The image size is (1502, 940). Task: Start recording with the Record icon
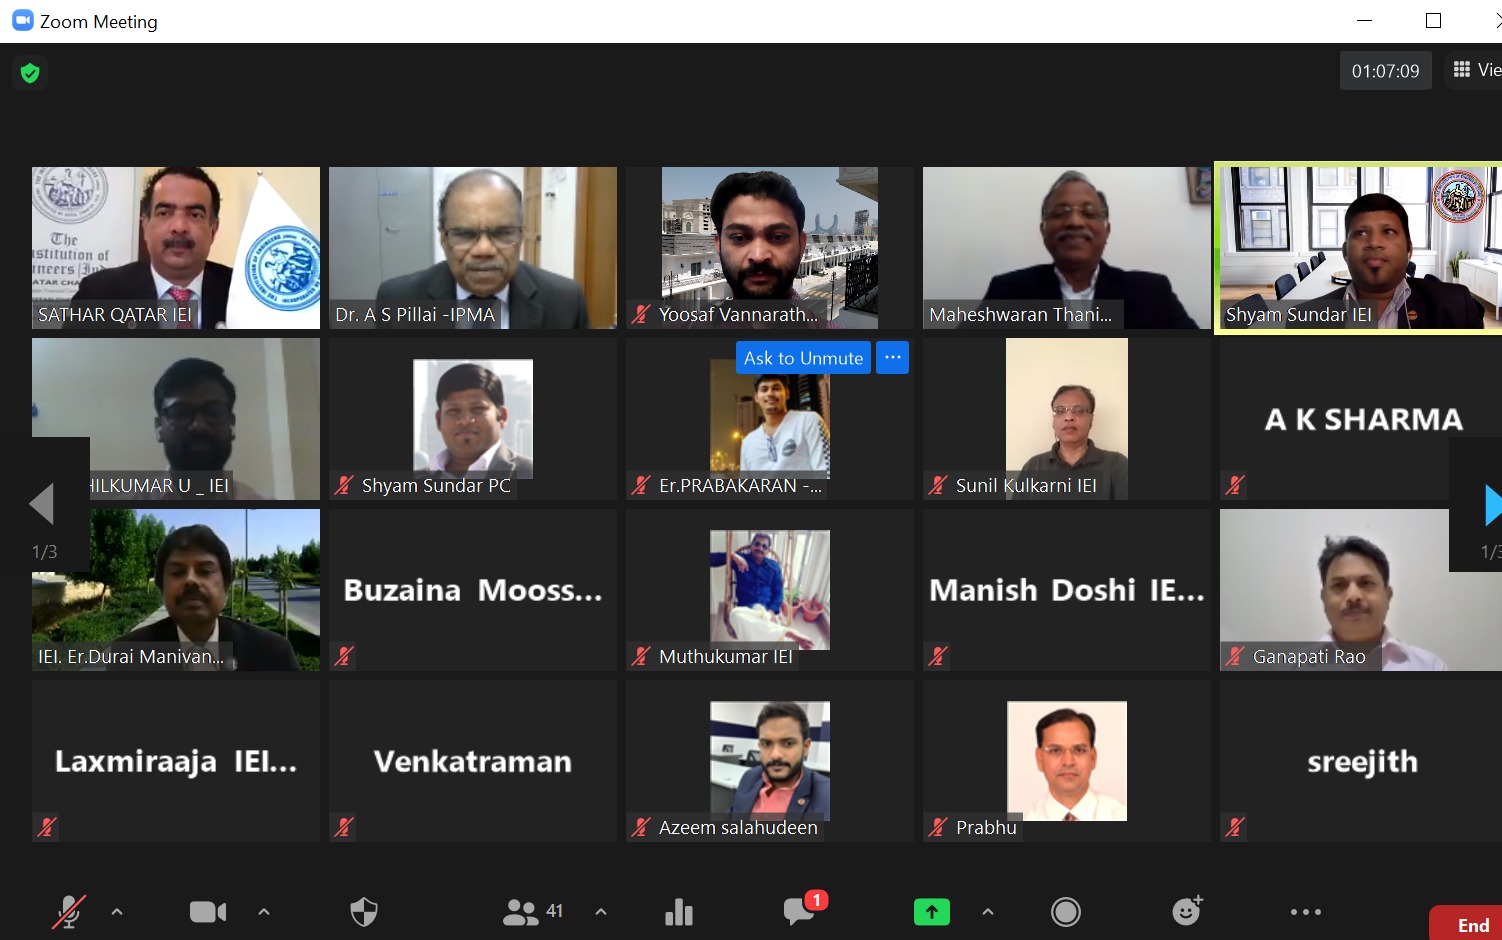[x=1066, y=911]
